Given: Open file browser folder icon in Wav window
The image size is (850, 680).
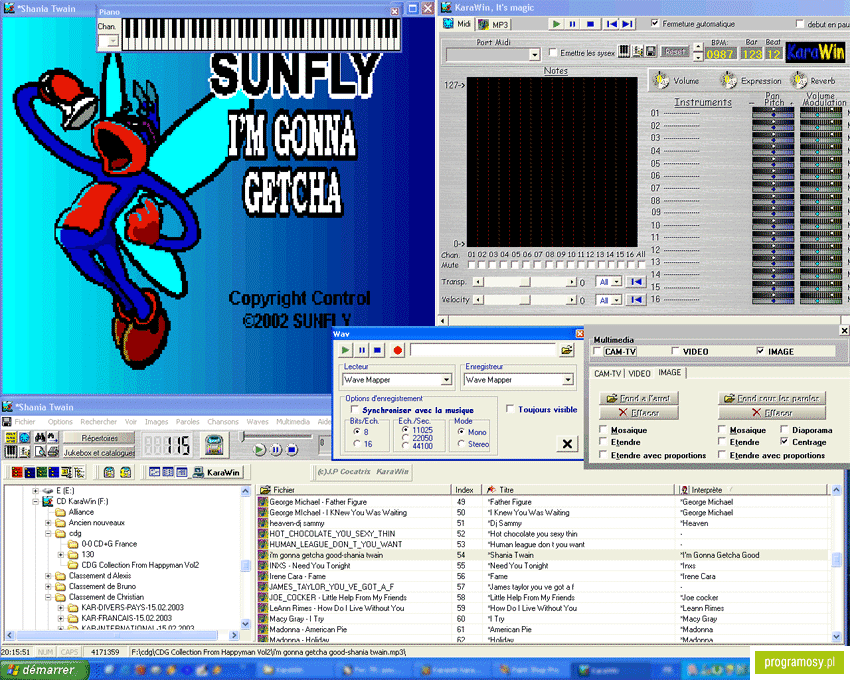Looking at the screenshot, I should [x=566, y=350].
